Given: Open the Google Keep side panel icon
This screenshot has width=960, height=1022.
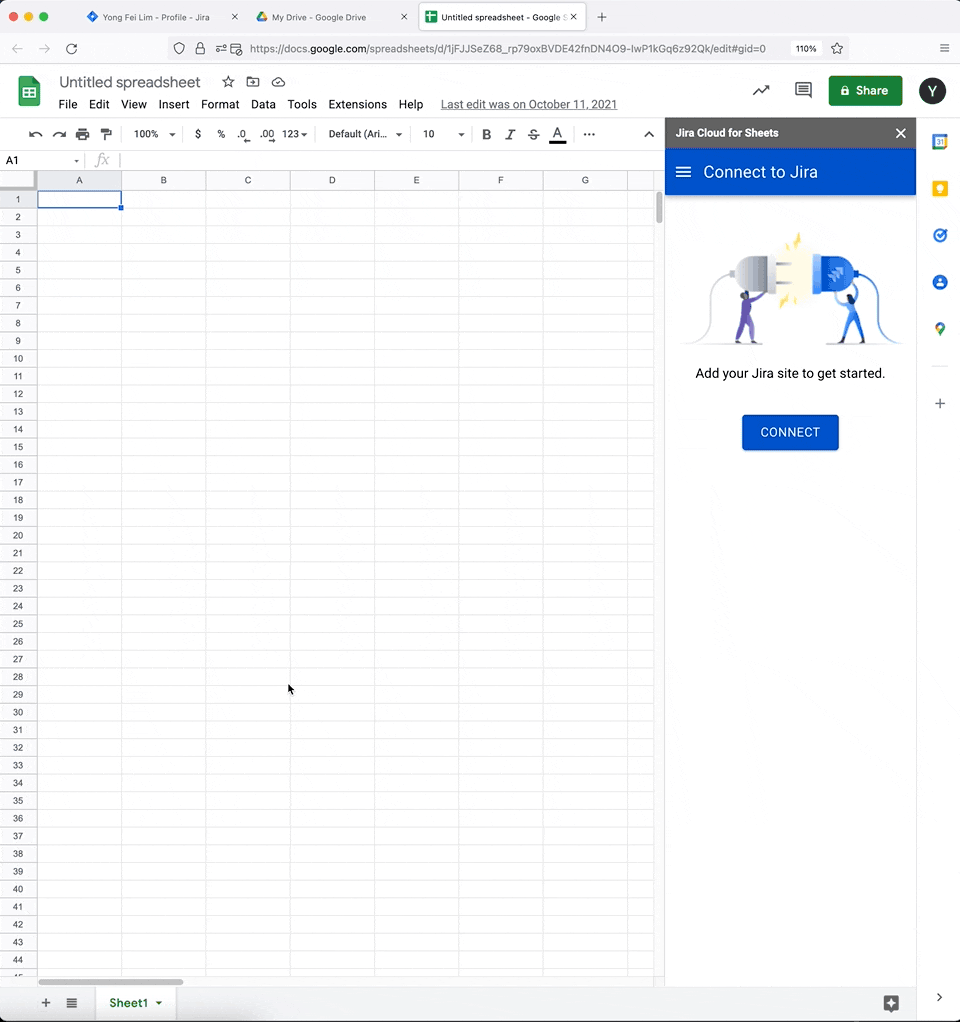Looking at the screenshot, I should point(939,188).
